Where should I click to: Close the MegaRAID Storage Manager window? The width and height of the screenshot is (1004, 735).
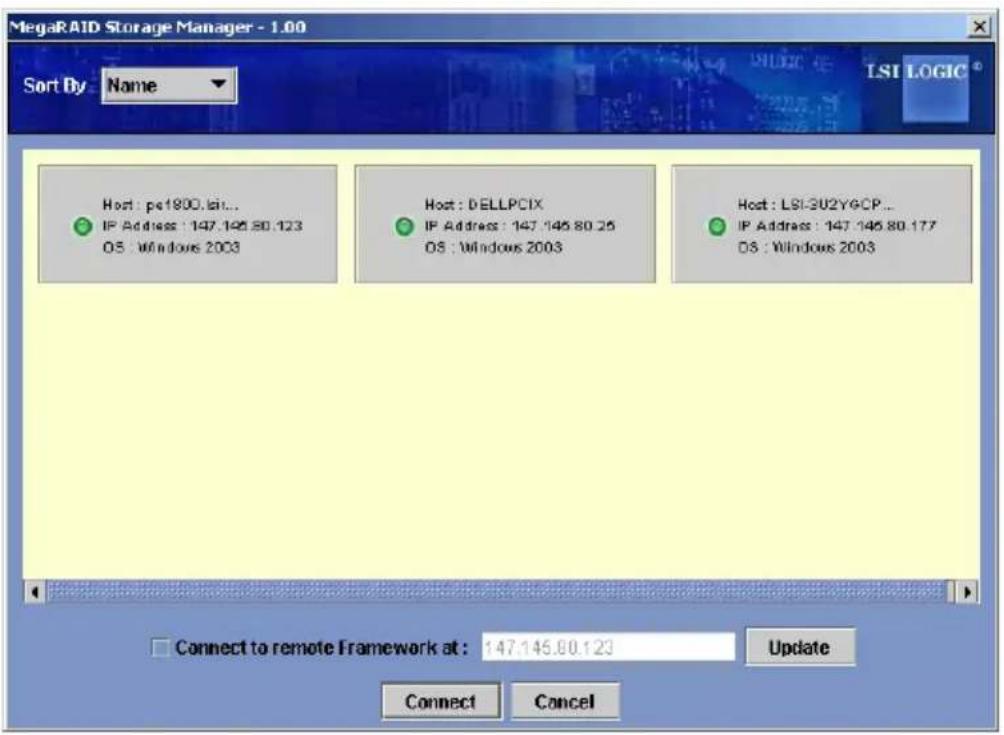point(979,26)
